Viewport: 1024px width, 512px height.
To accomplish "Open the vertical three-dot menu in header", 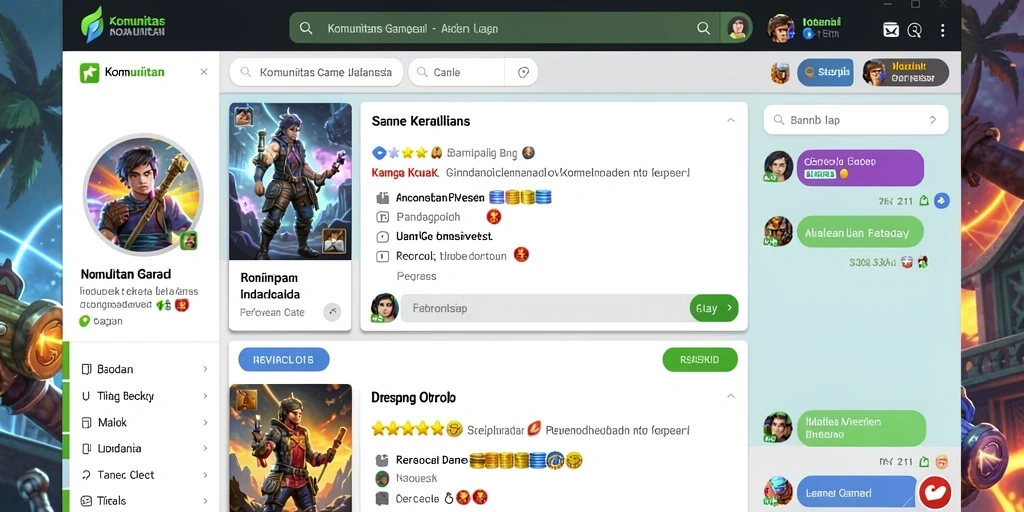I will (942, 30).
